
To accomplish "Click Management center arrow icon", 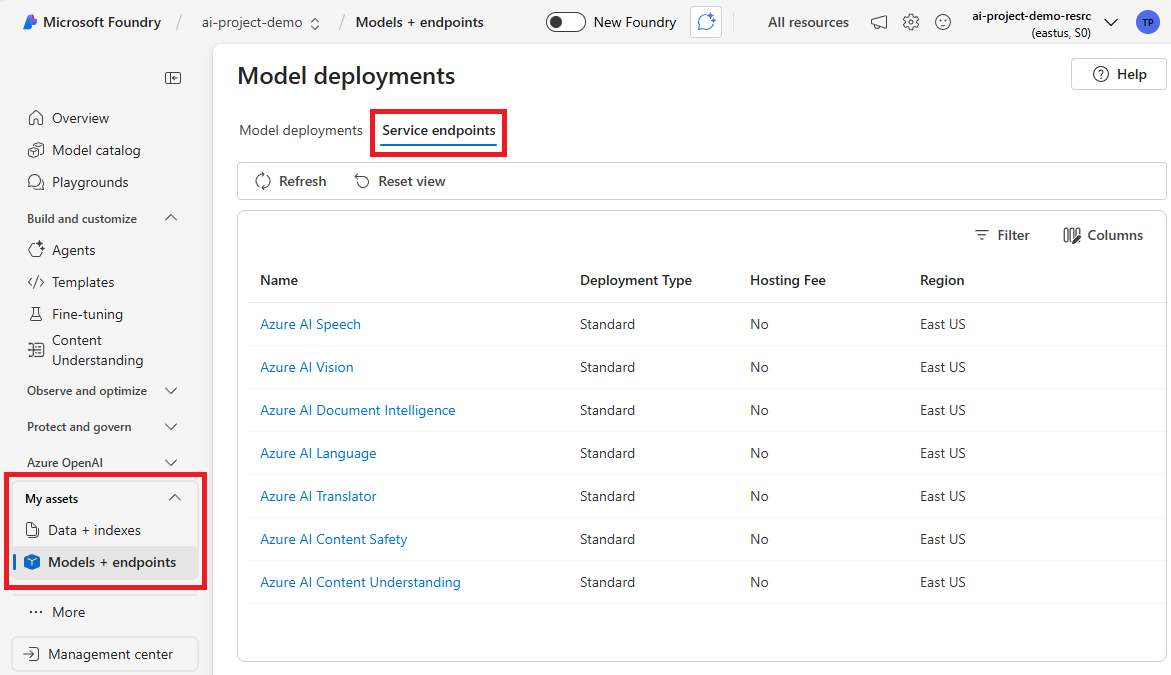I will (31, 654).
